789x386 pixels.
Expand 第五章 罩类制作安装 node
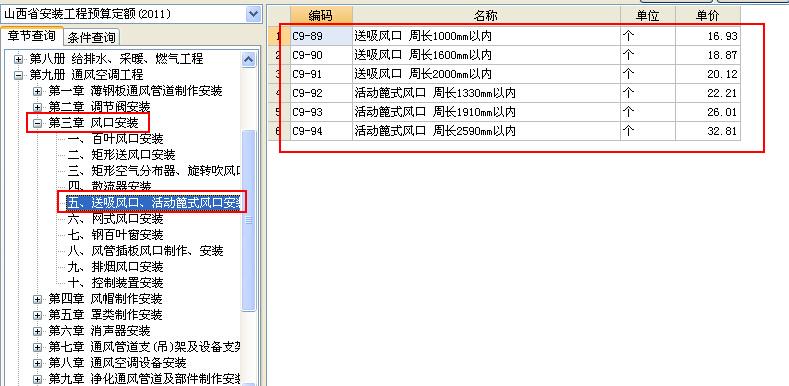tap(37, 316)
